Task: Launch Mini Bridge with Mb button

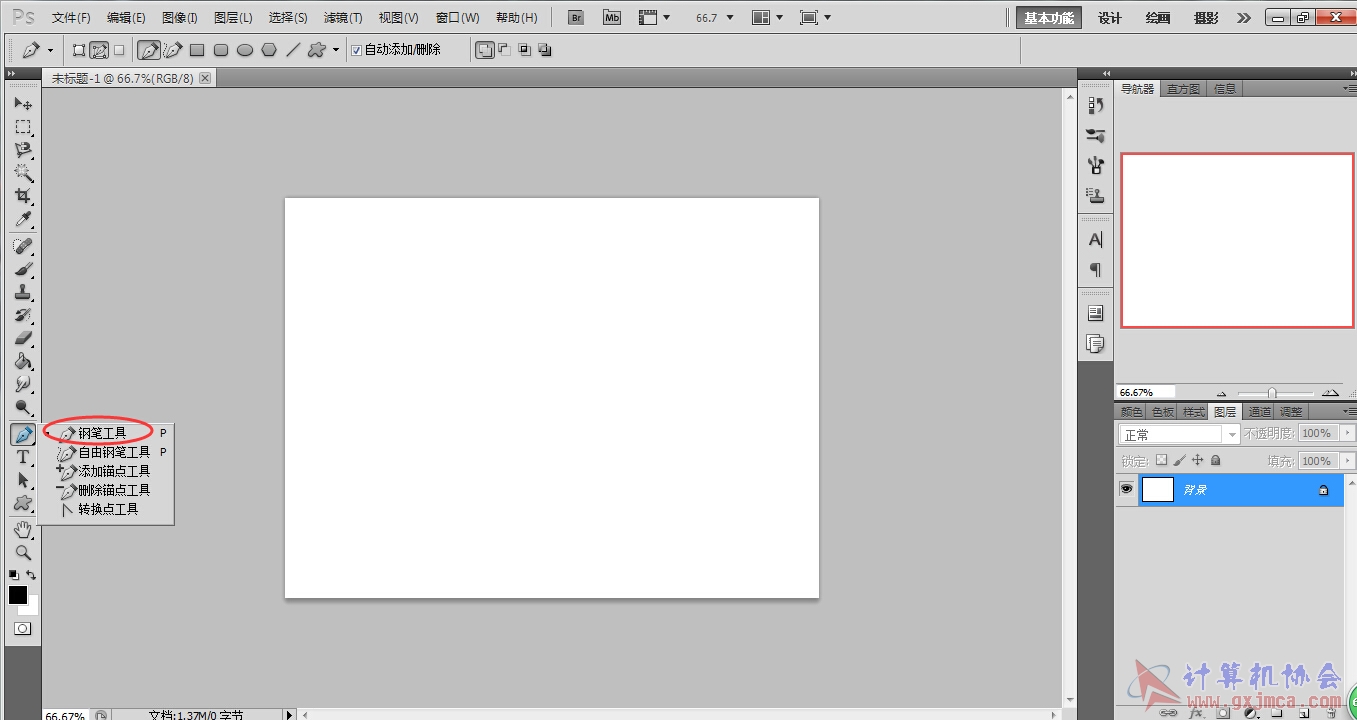Action: click(x=612, y=18)
